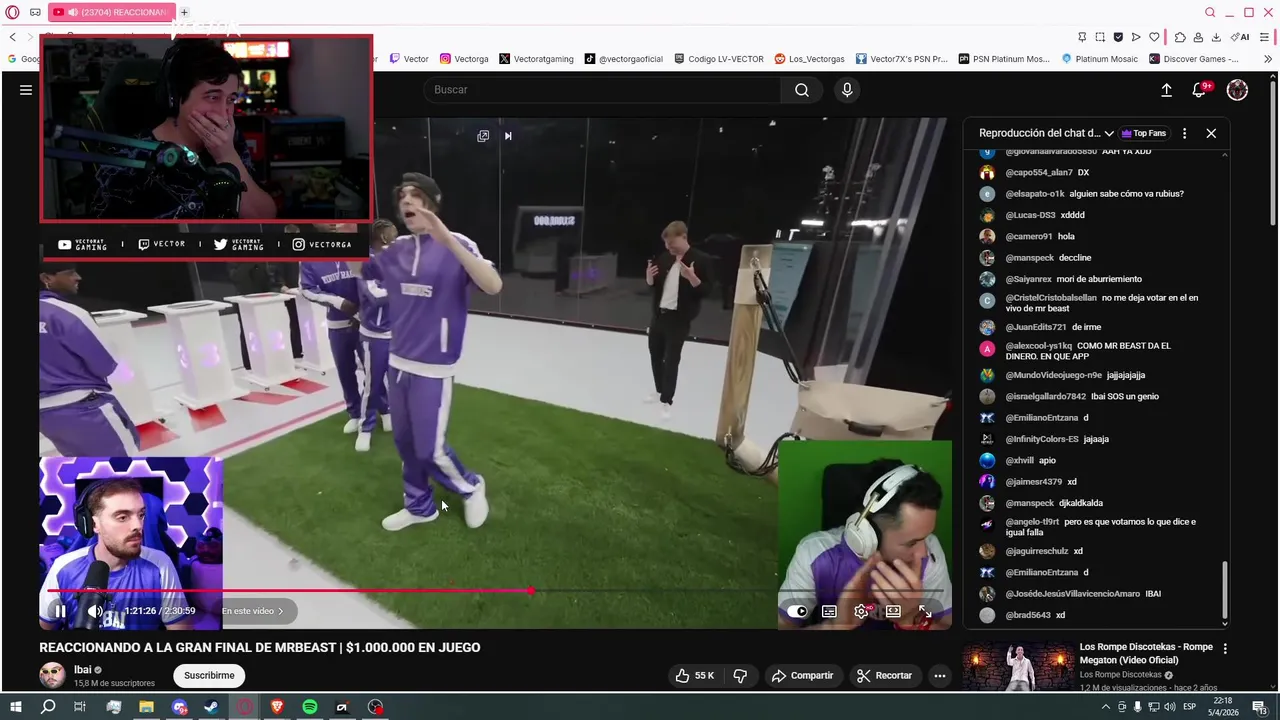Pause the video playback
1280x720 pixels.
(x=60, y=611)
